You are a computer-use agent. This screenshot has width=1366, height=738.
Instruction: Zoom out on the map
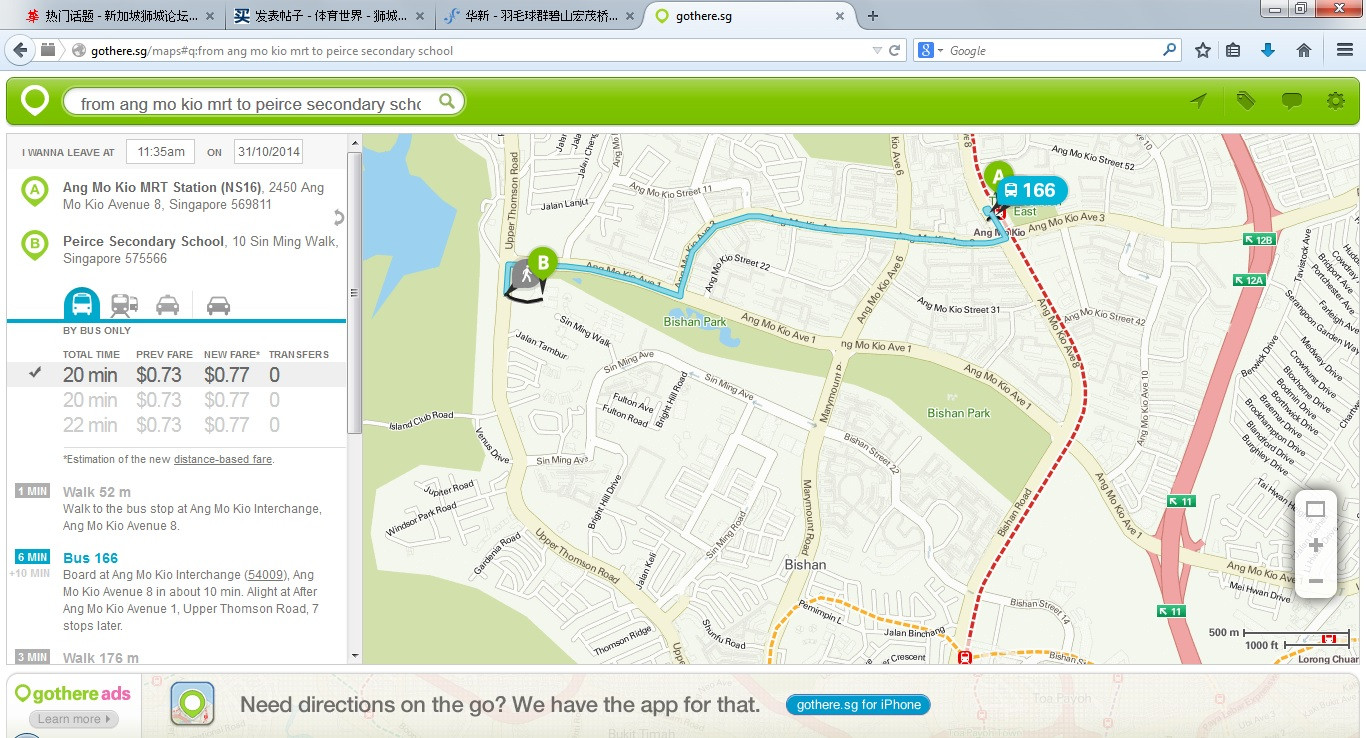(1315, 581)
